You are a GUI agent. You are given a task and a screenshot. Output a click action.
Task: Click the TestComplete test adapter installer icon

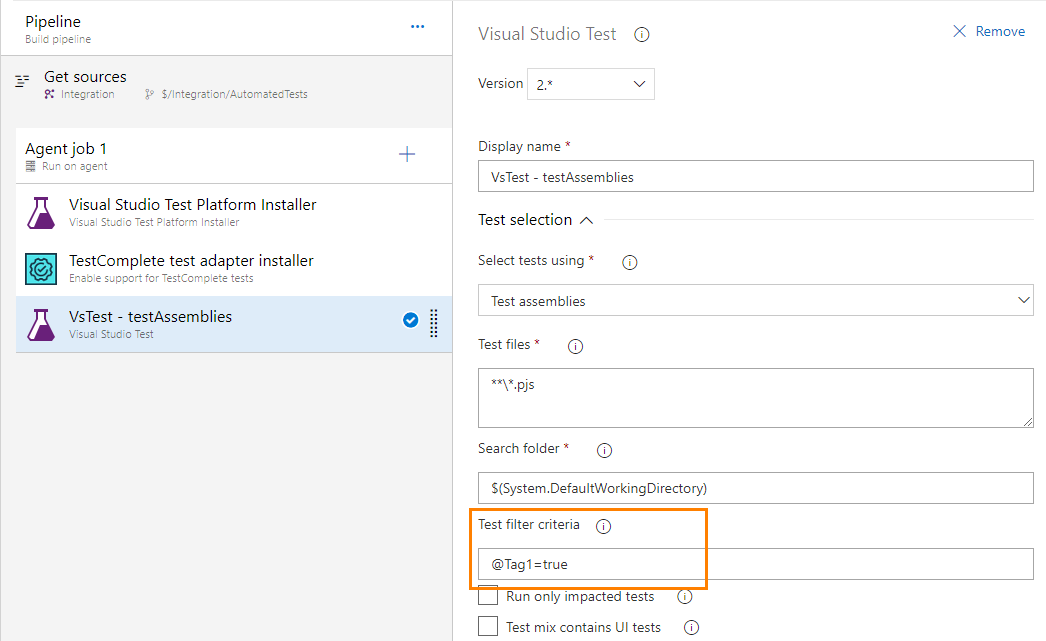(40, 268)
